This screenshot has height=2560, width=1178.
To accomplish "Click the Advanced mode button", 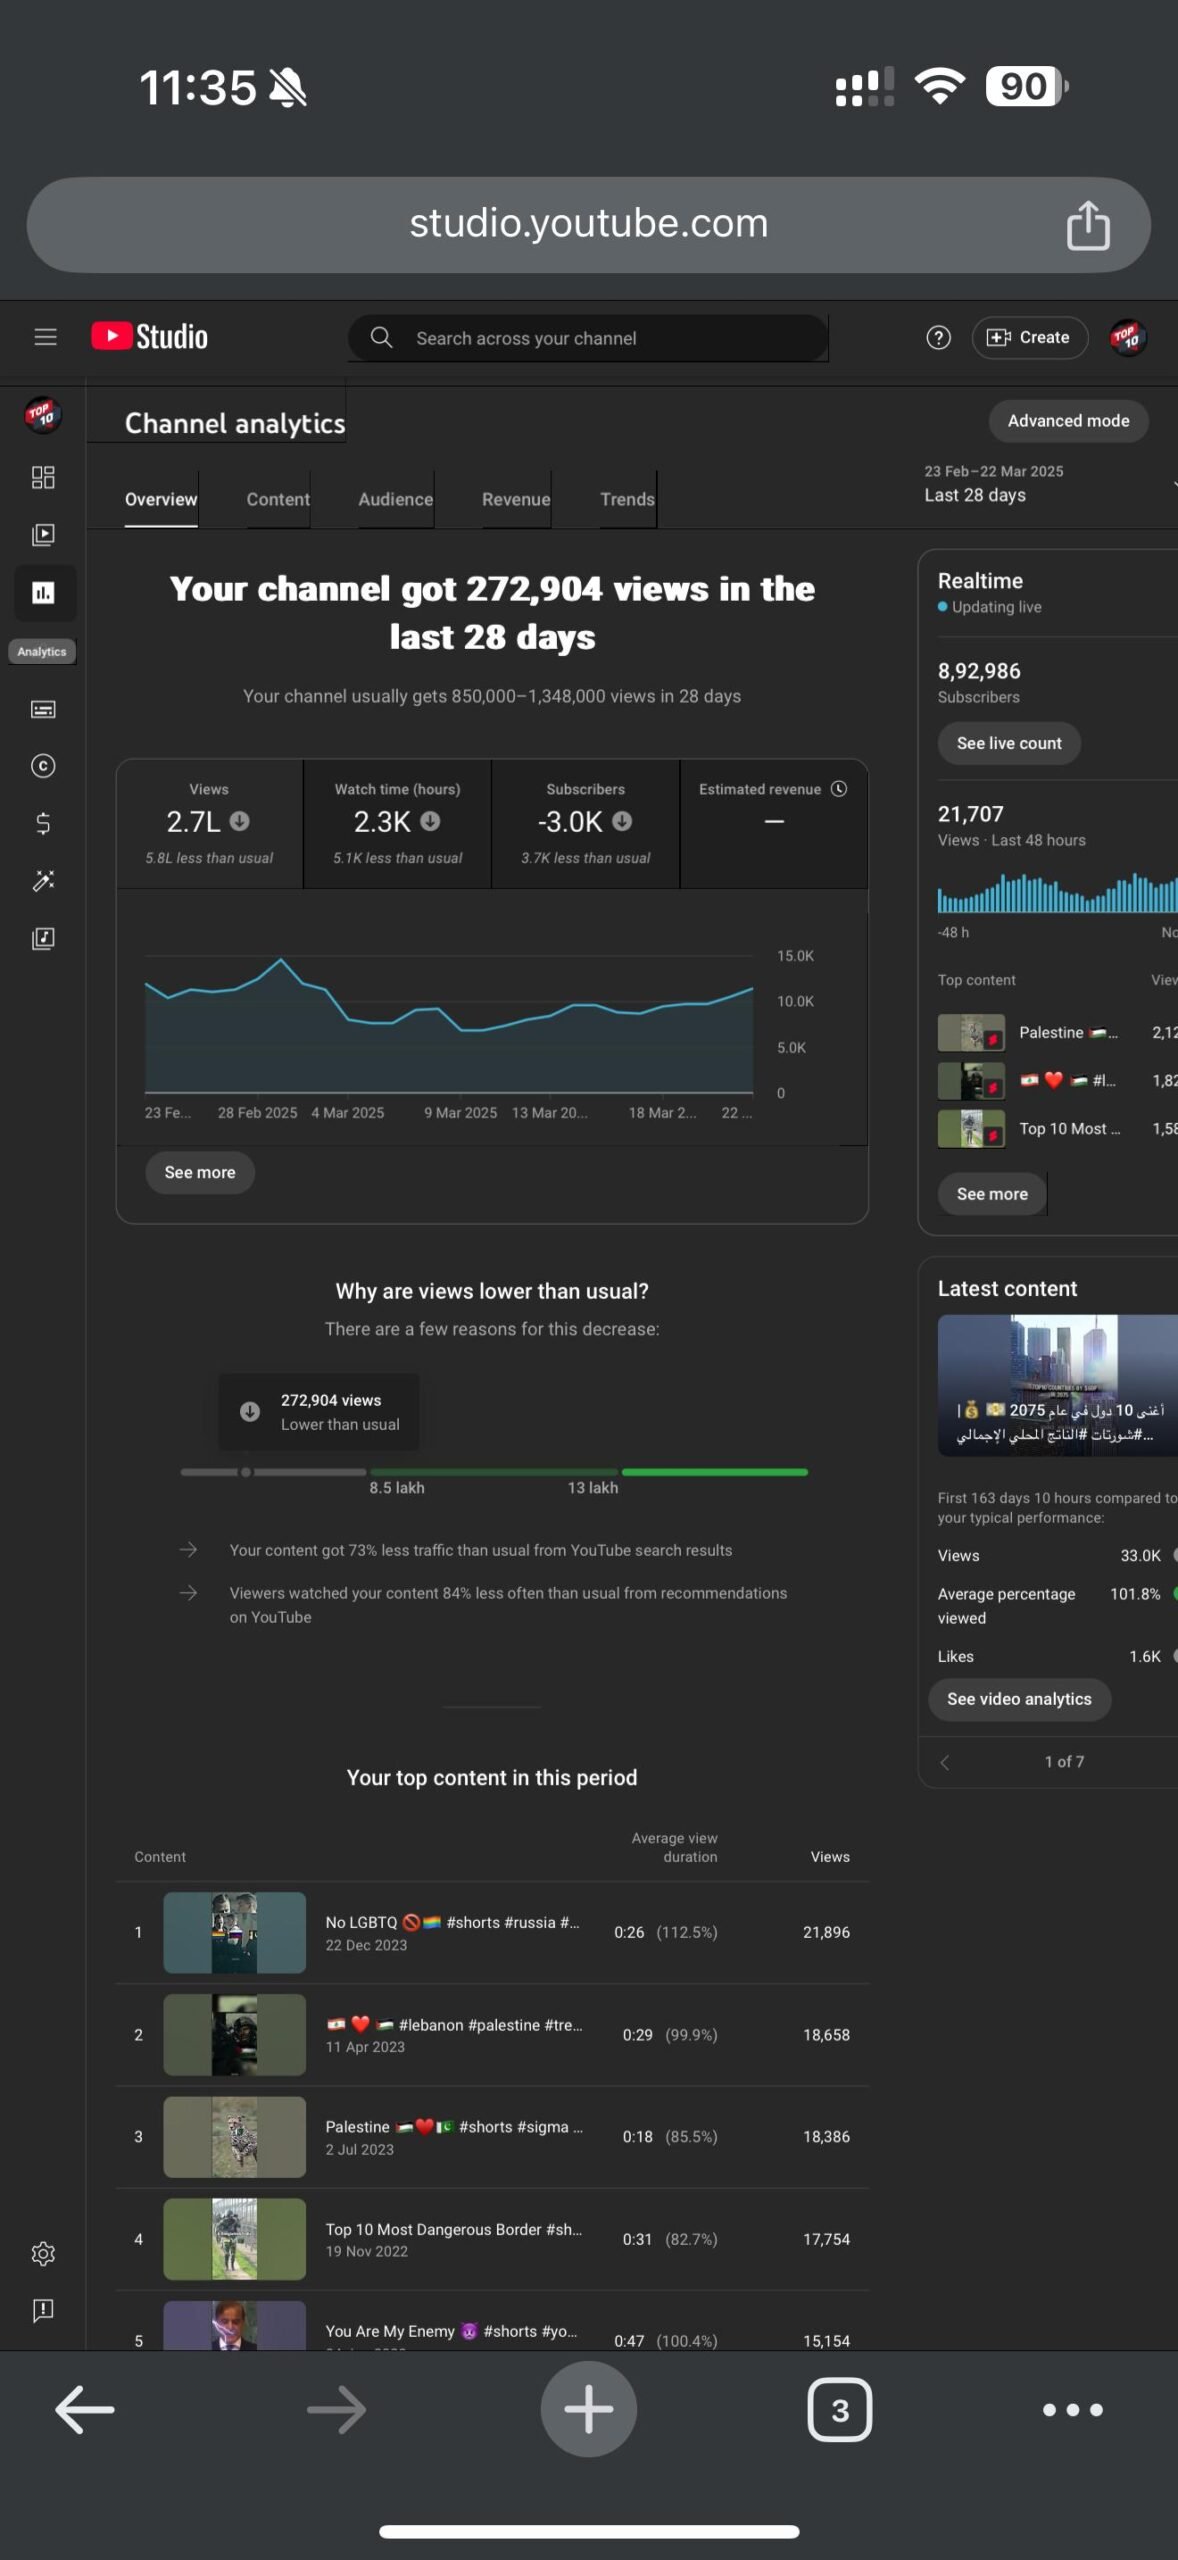I will [x=1068, y=421].
